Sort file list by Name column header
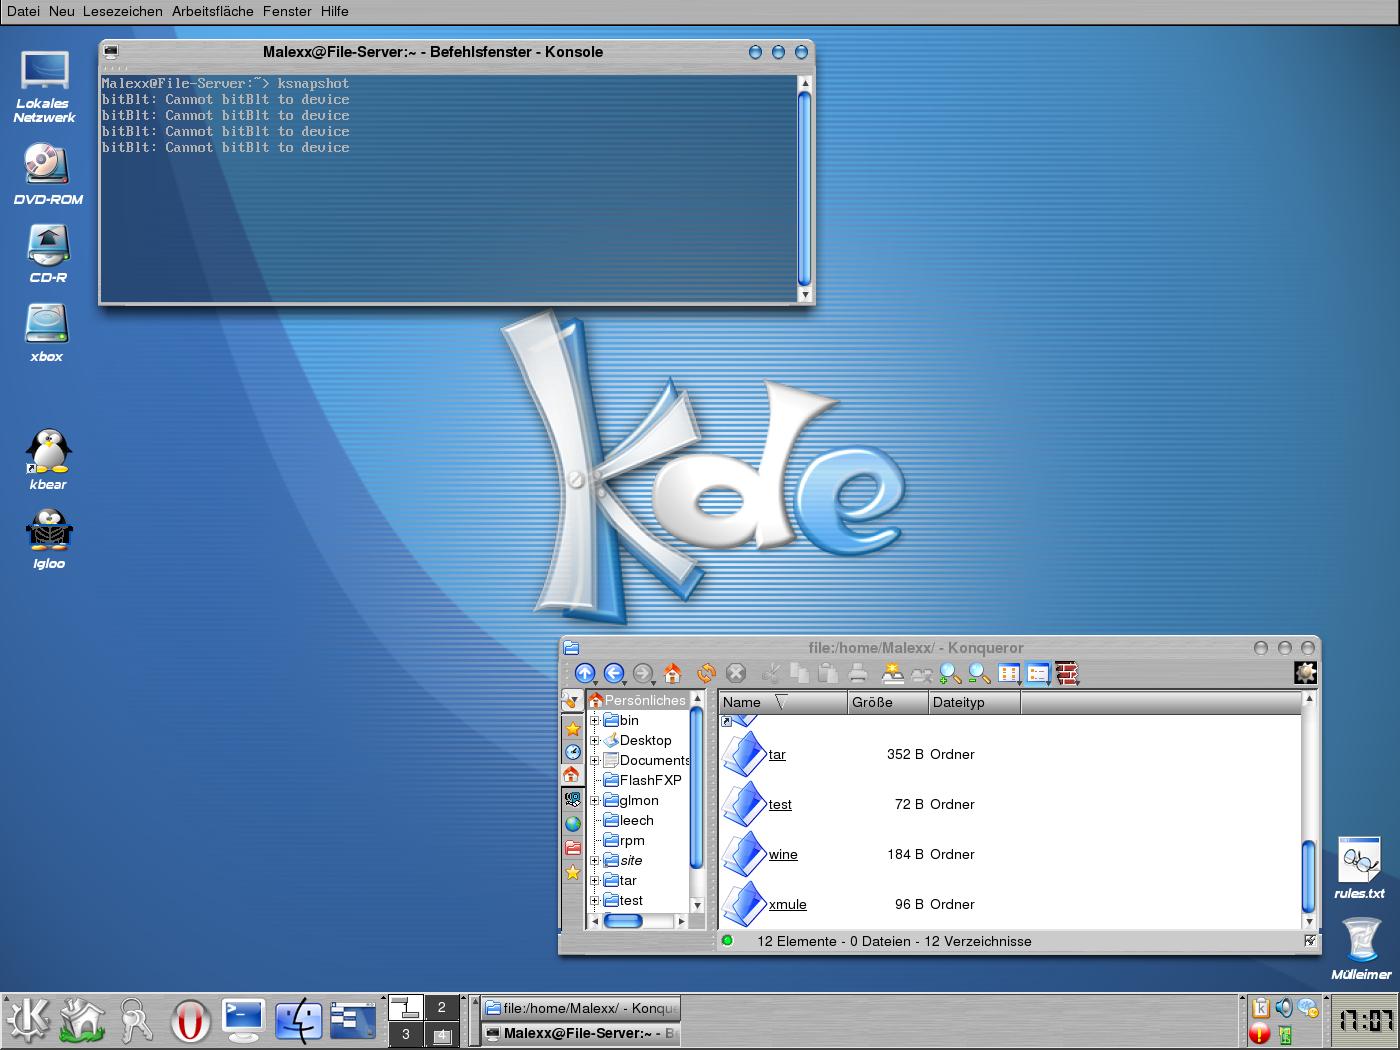 click(783, 702)
